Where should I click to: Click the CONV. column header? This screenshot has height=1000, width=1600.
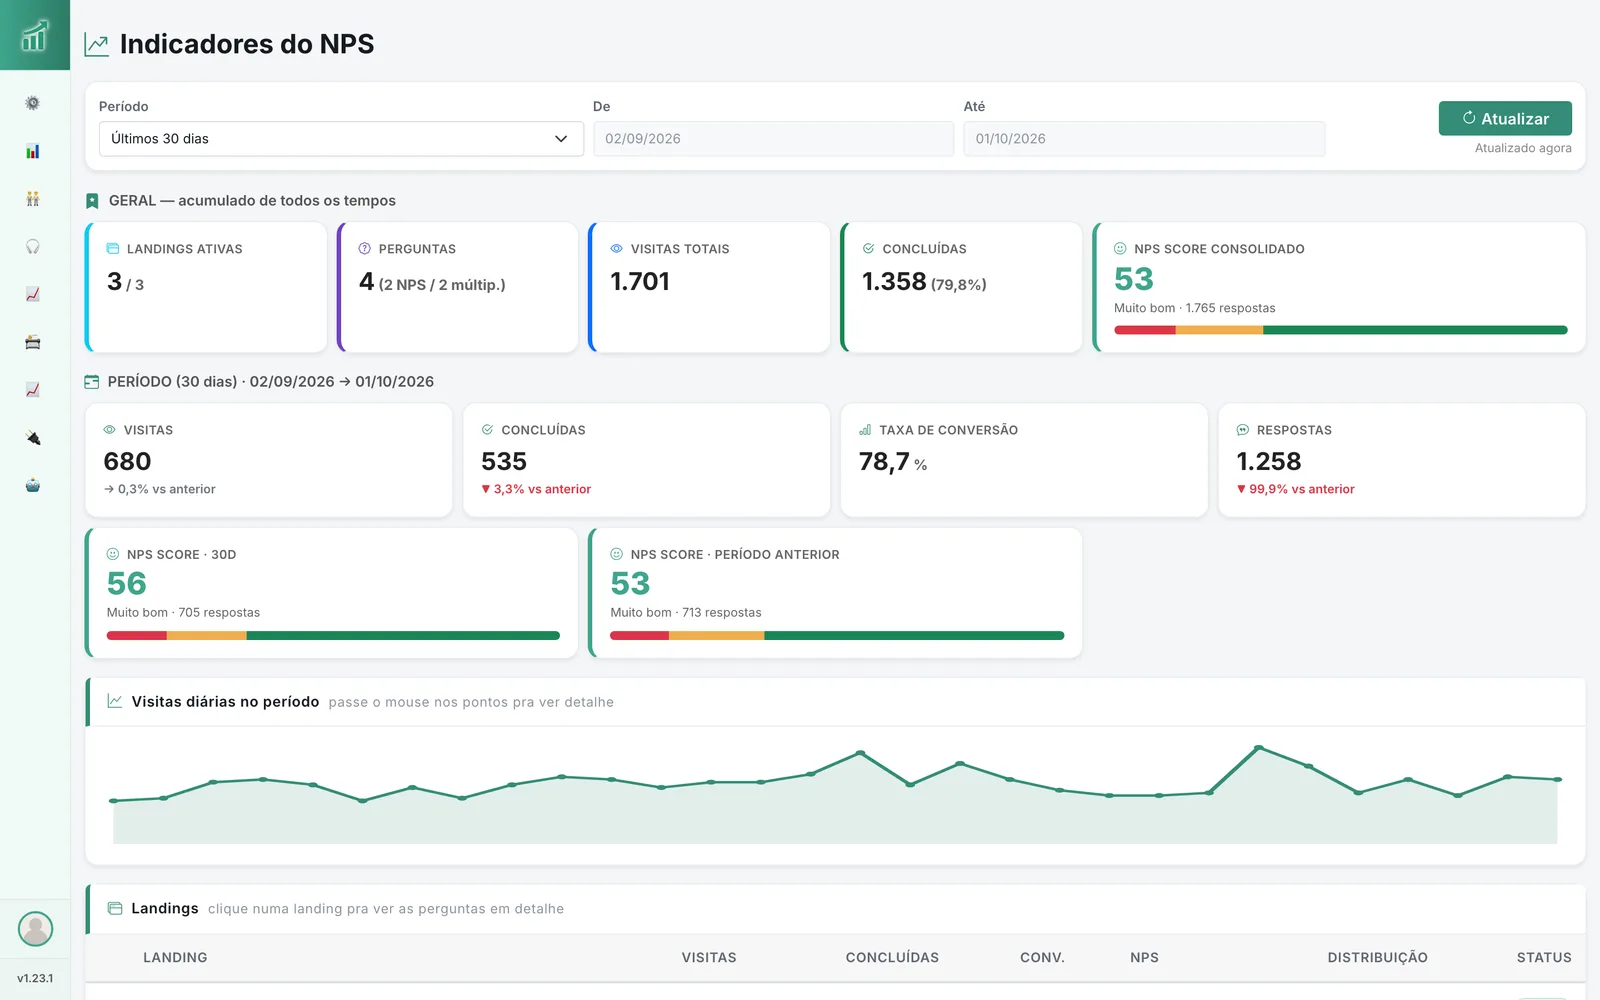point(1042,957)
